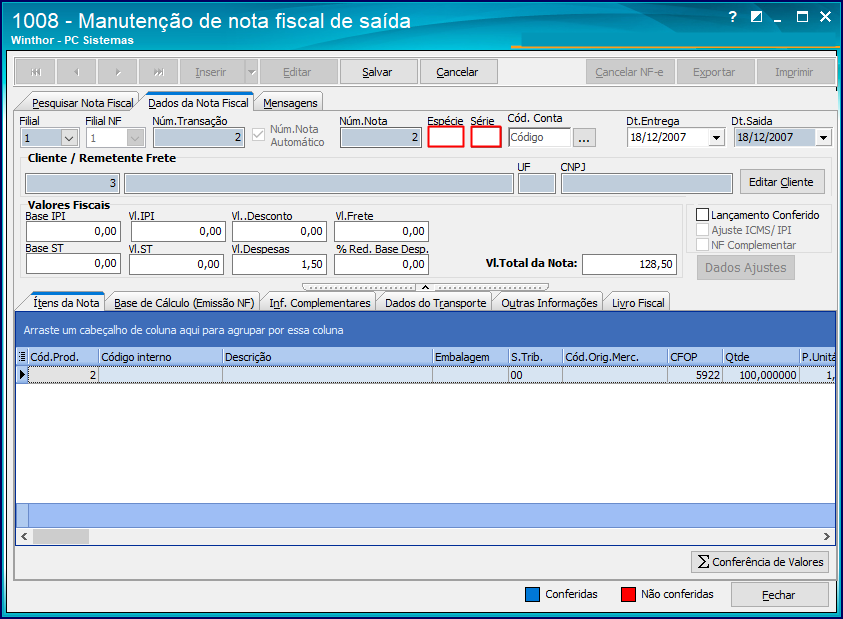Click the Editar toolbar button
Screen dimensions: 843x619
tap(298, 72)
